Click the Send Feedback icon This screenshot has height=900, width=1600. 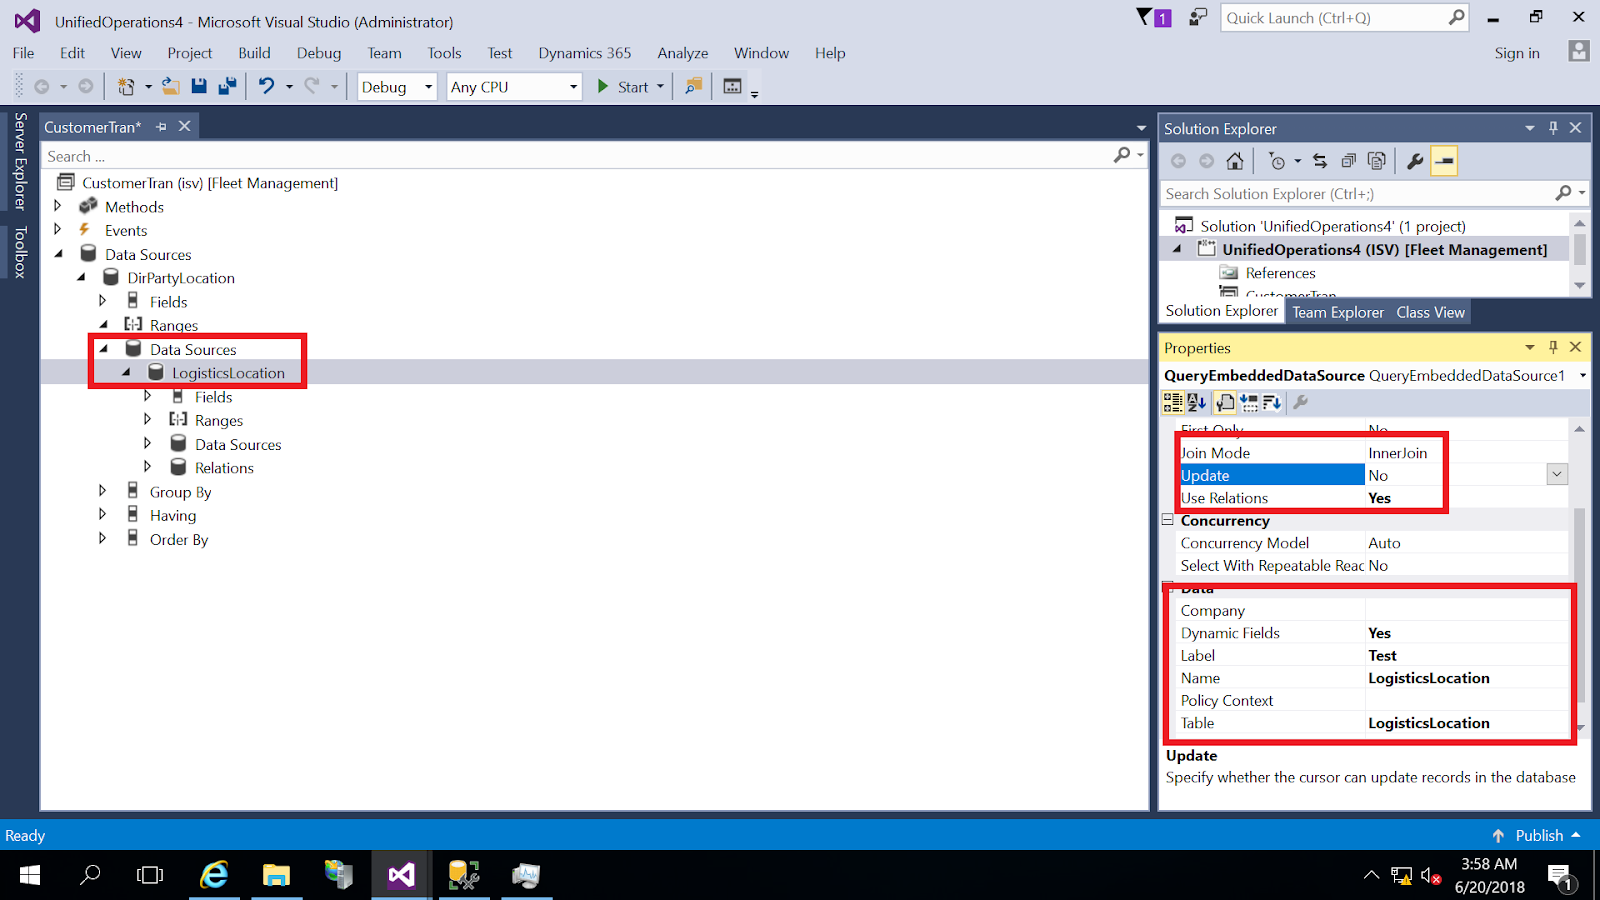click(x=1197, y=18)
